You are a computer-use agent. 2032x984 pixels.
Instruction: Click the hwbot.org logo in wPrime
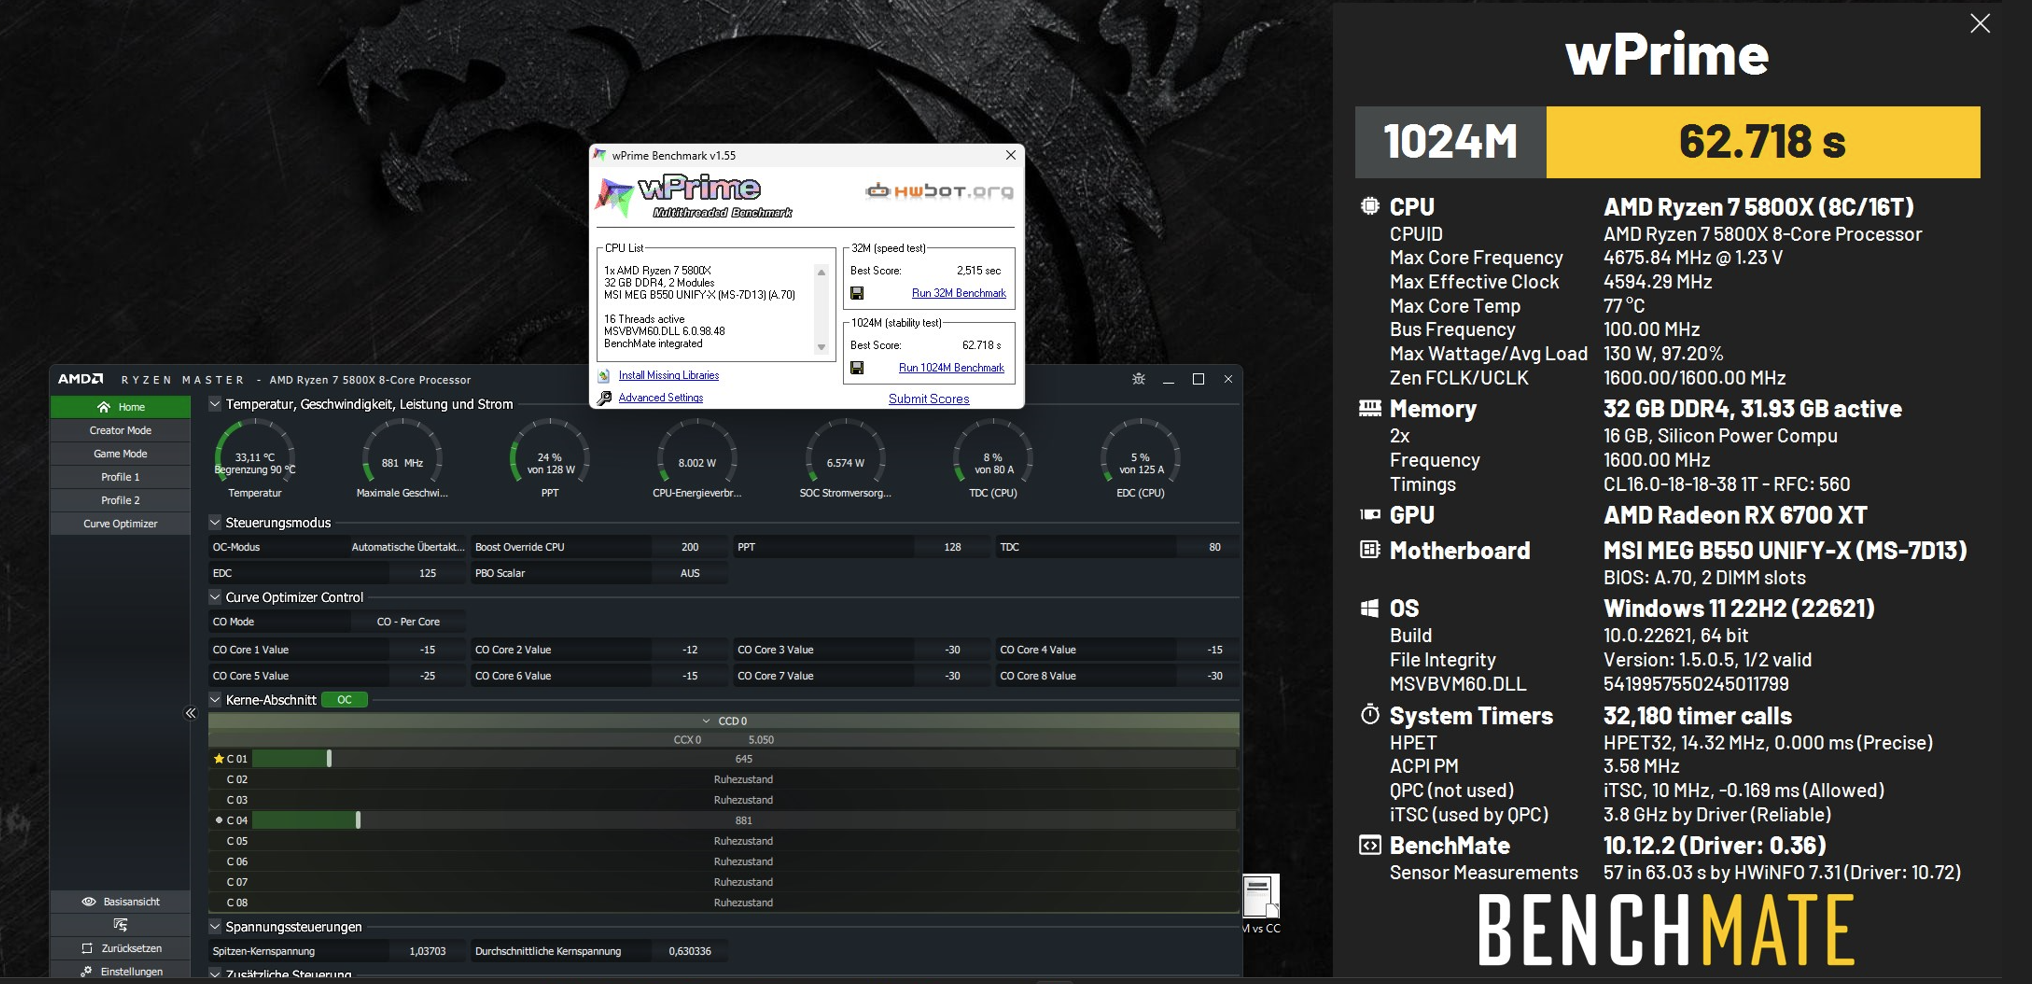pyautogui.click(x=939, y=191)
